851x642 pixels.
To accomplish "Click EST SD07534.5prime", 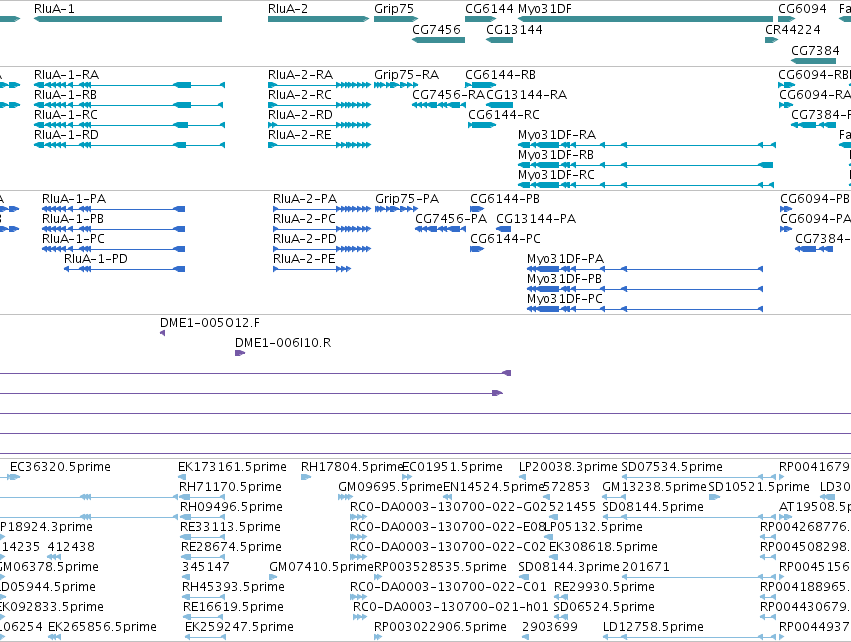I will click(x=698, y=477).
